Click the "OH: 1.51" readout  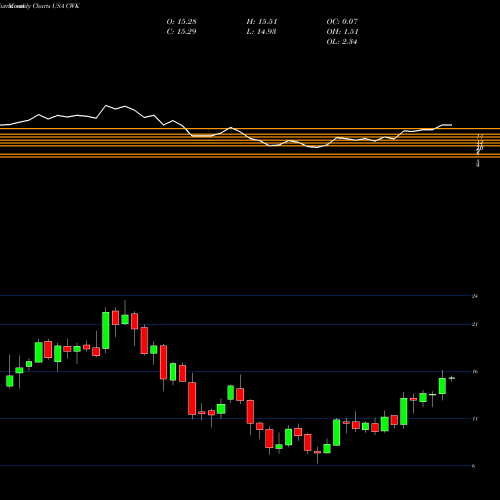click(x=342, y=32)
